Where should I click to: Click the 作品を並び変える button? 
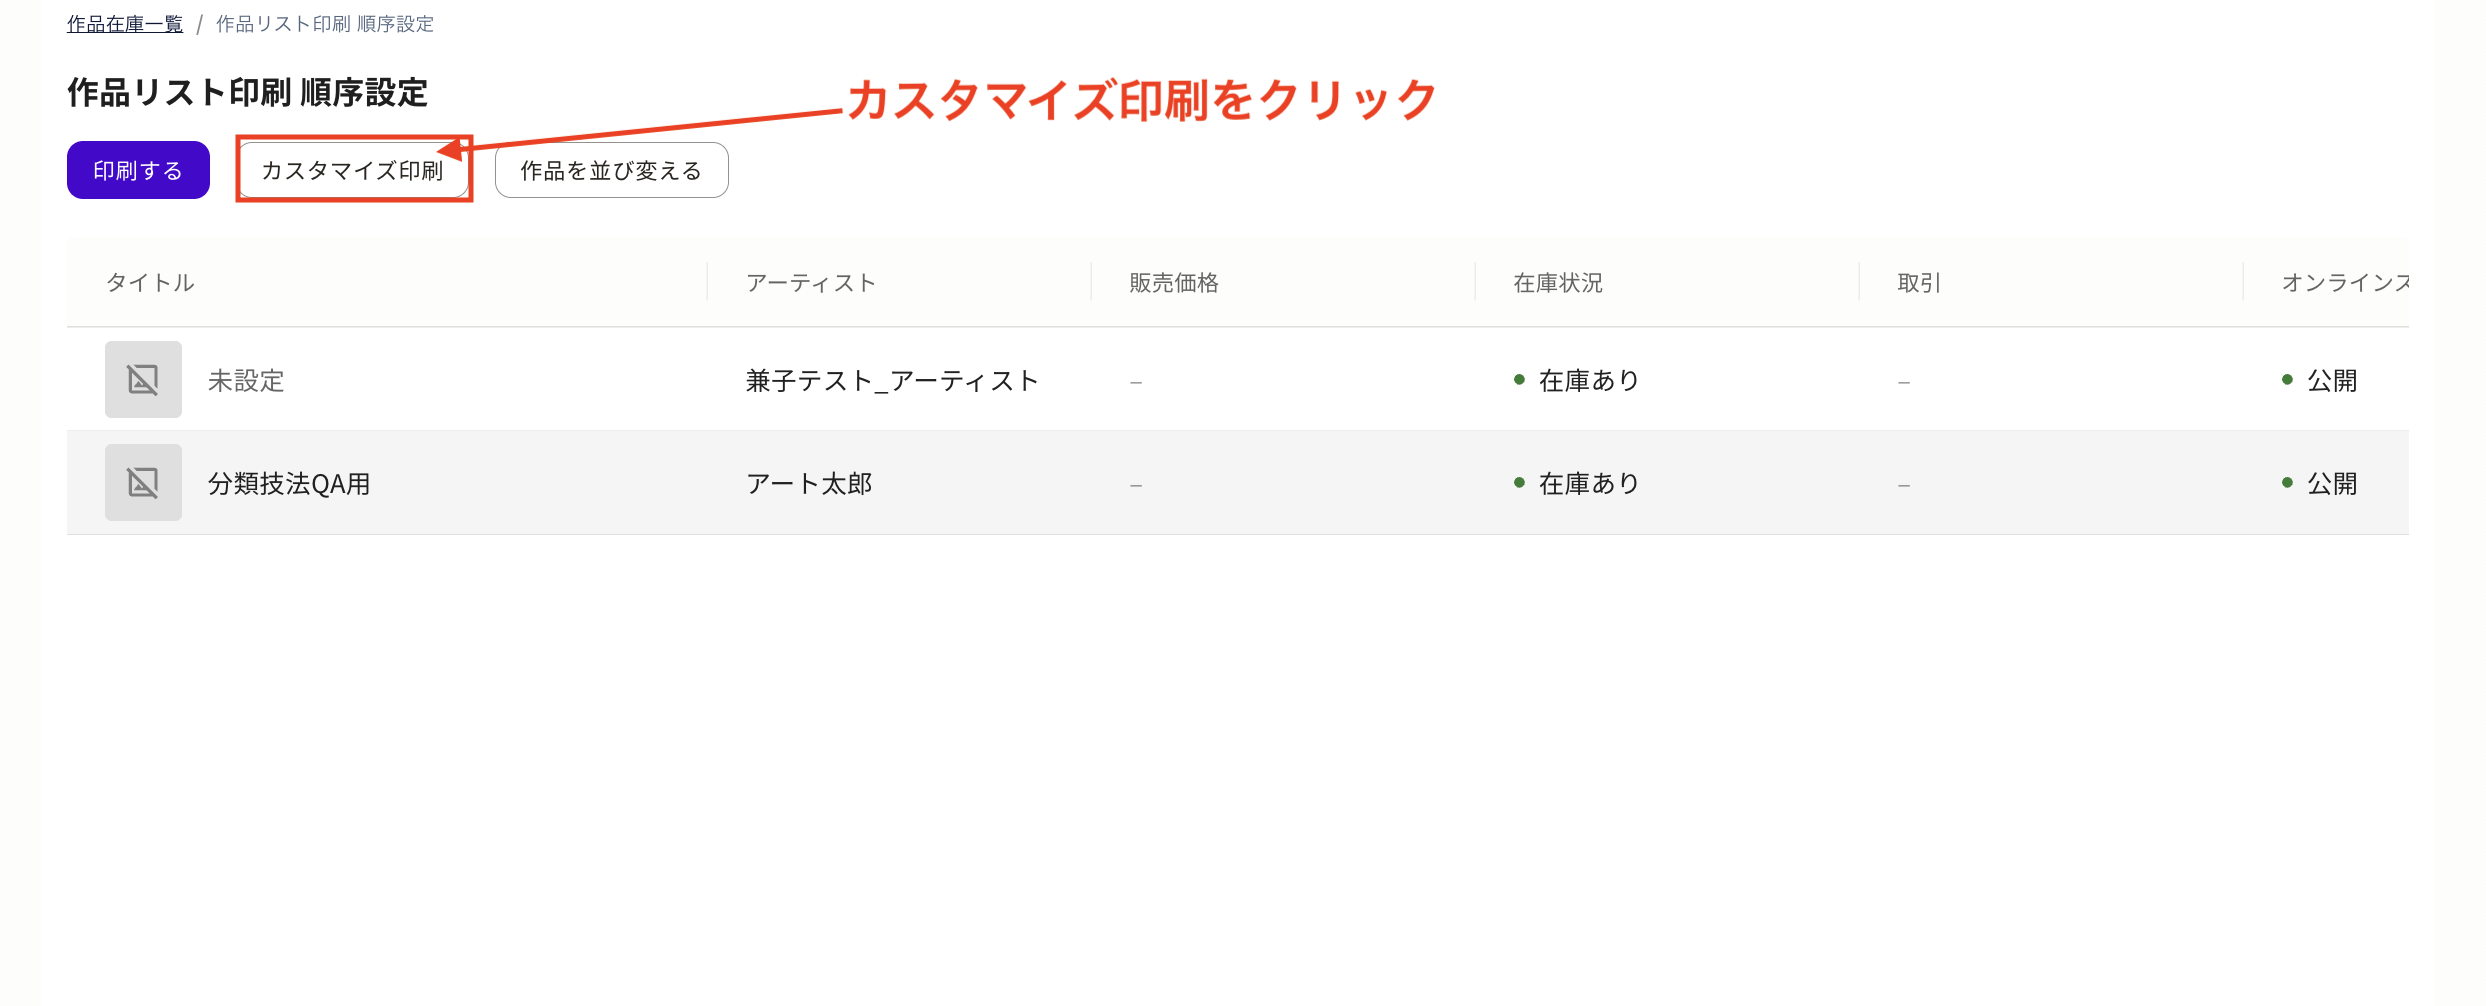point(610,169)
